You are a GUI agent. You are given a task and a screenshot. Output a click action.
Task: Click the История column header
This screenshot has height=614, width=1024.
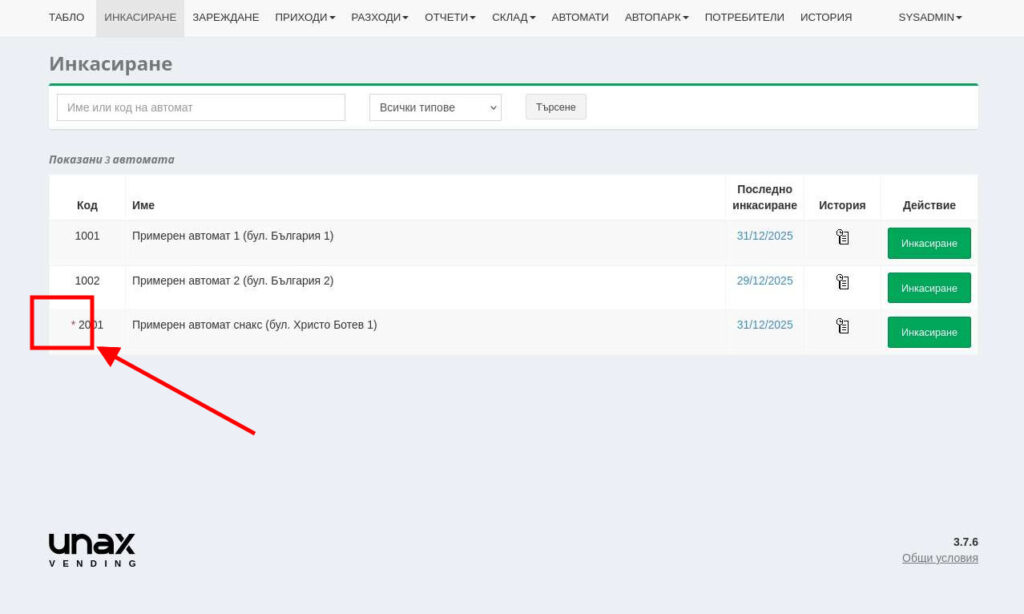pos(842,206)
